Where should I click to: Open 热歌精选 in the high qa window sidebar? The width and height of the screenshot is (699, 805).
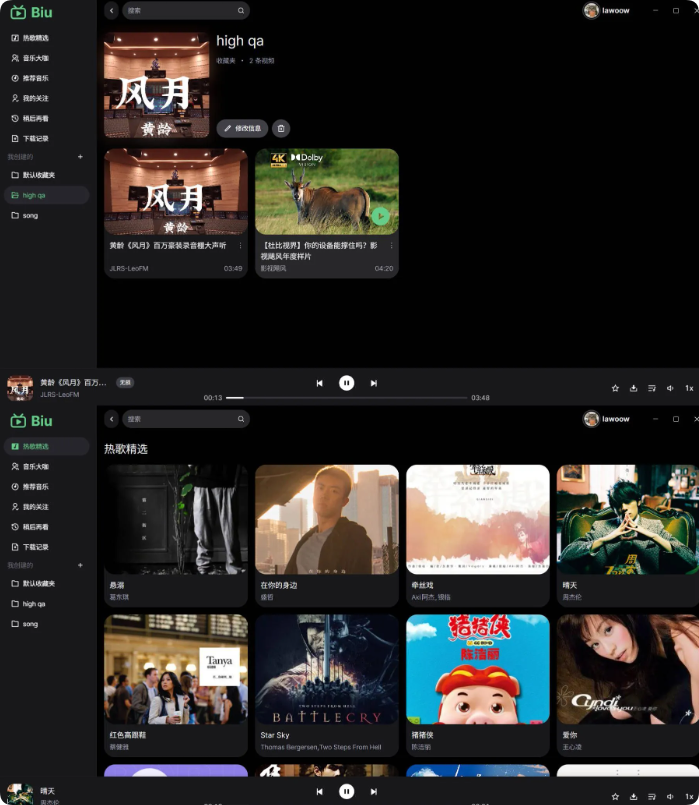point(31,38)
